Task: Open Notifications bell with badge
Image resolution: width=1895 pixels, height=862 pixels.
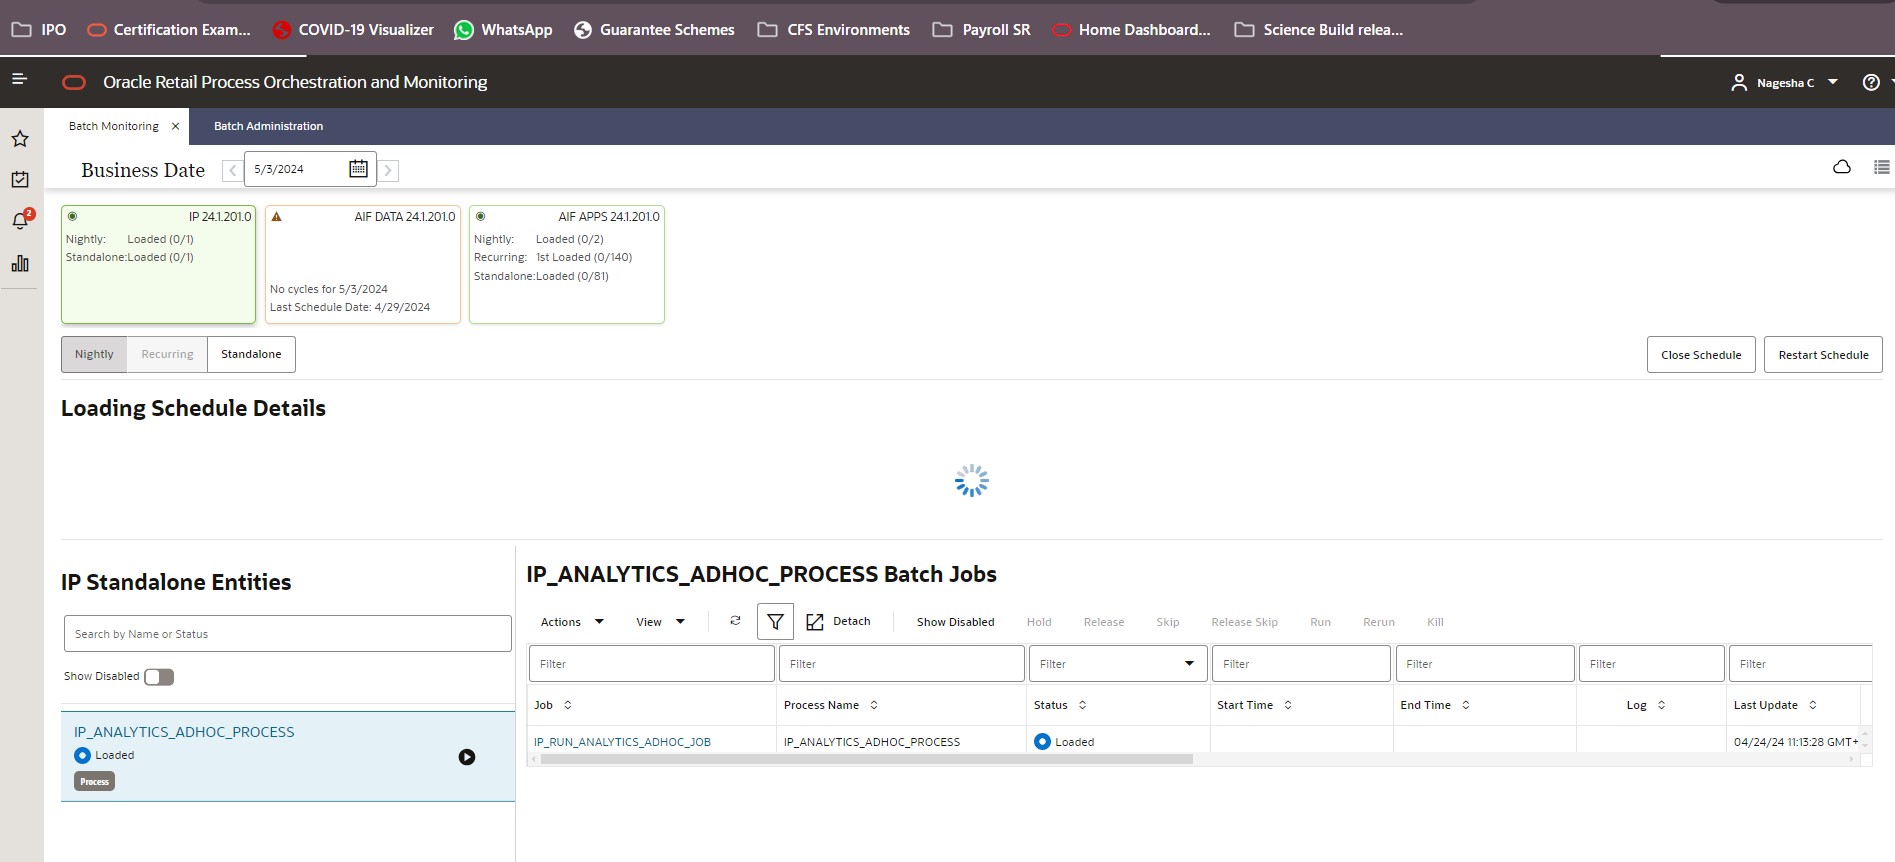Action: point(20,221)
